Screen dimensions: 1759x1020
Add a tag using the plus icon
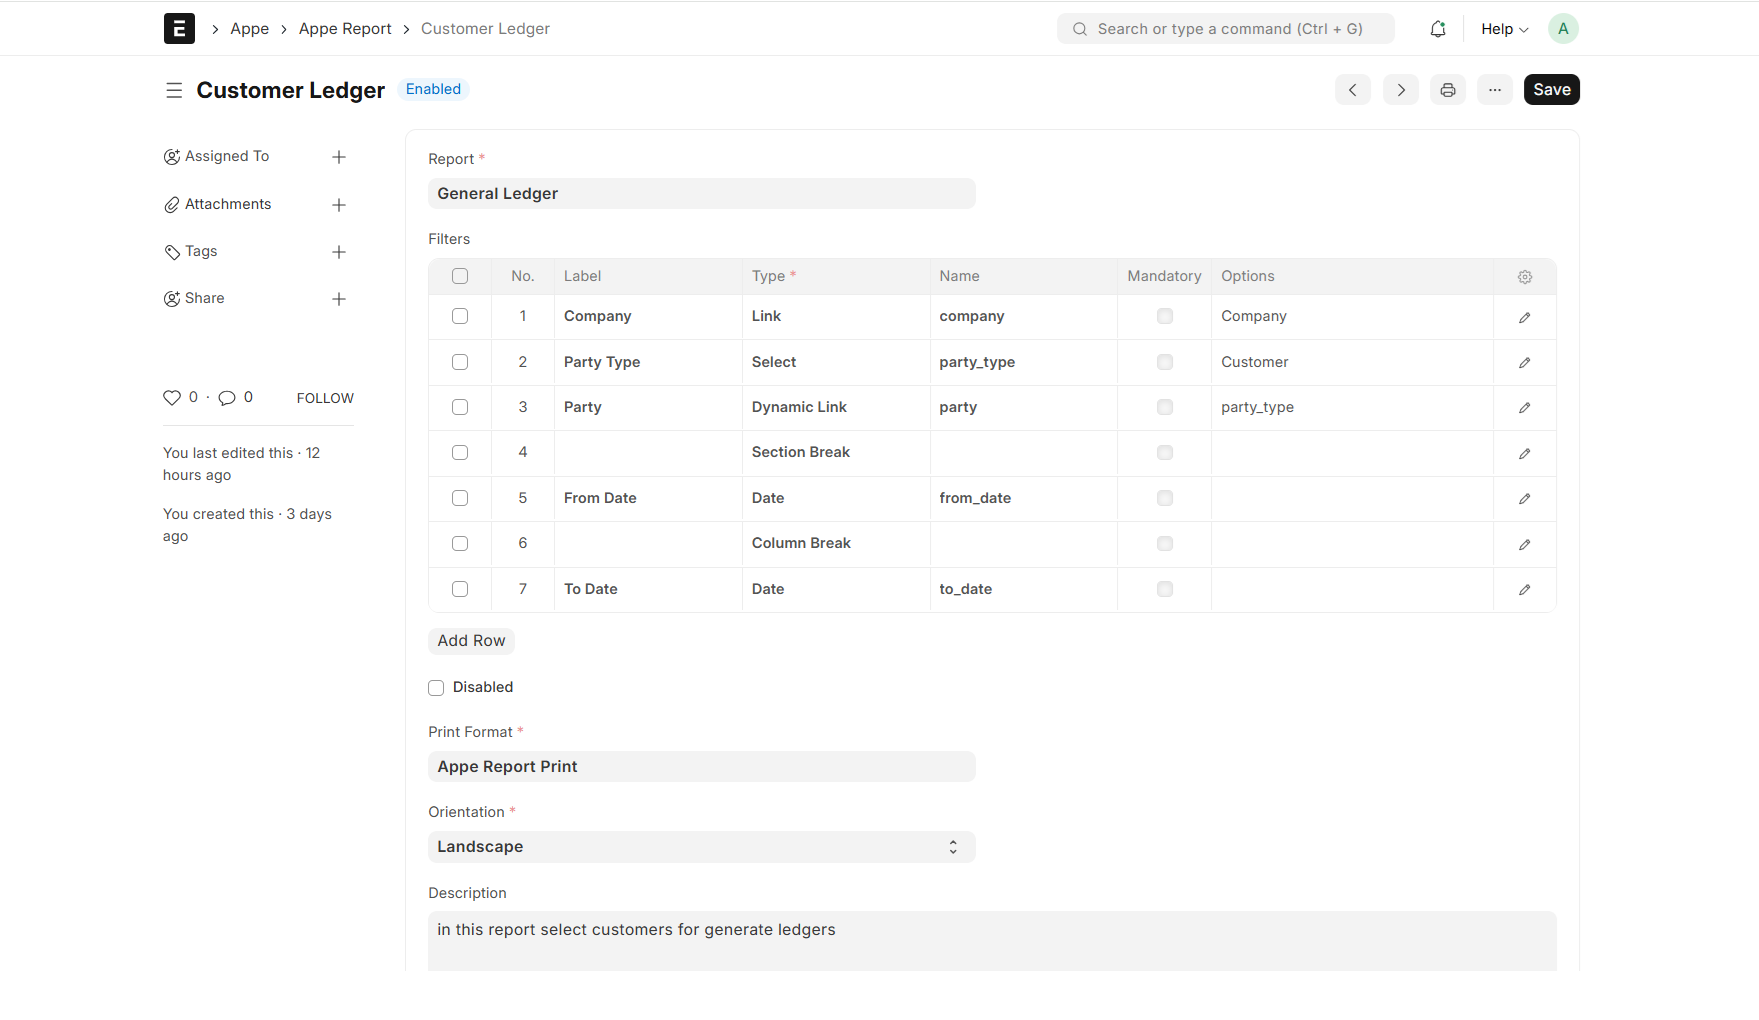coord(339,252)
